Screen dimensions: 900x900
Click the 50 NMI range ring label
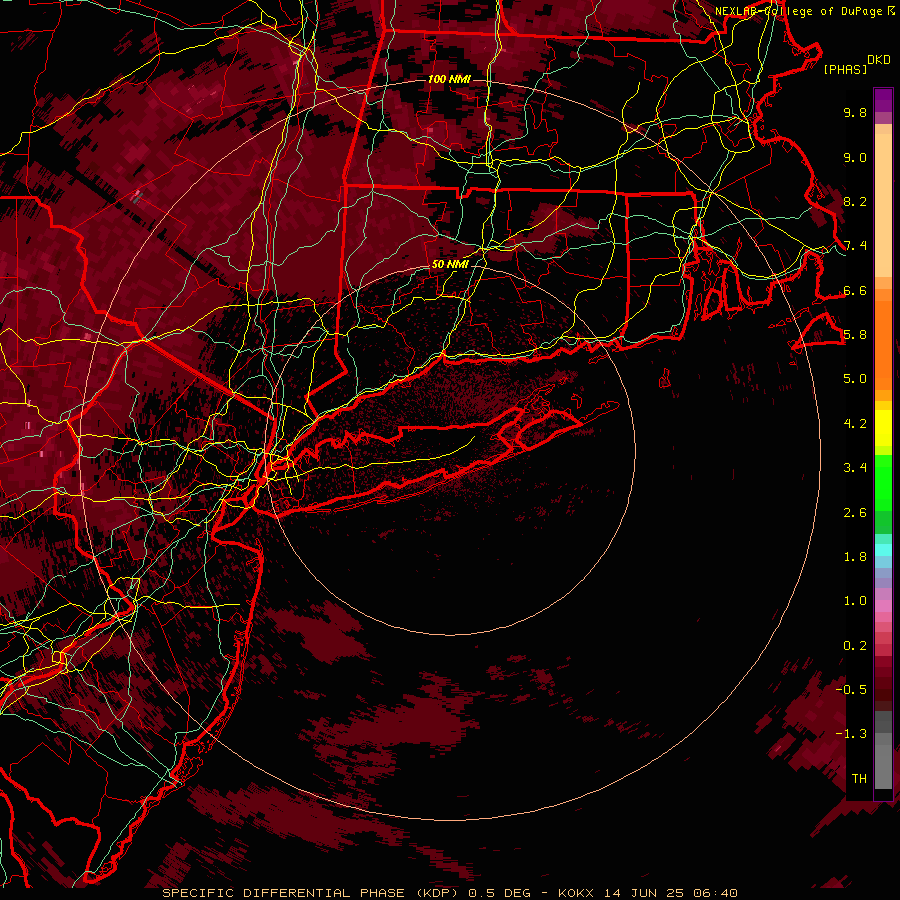point(450,264)
